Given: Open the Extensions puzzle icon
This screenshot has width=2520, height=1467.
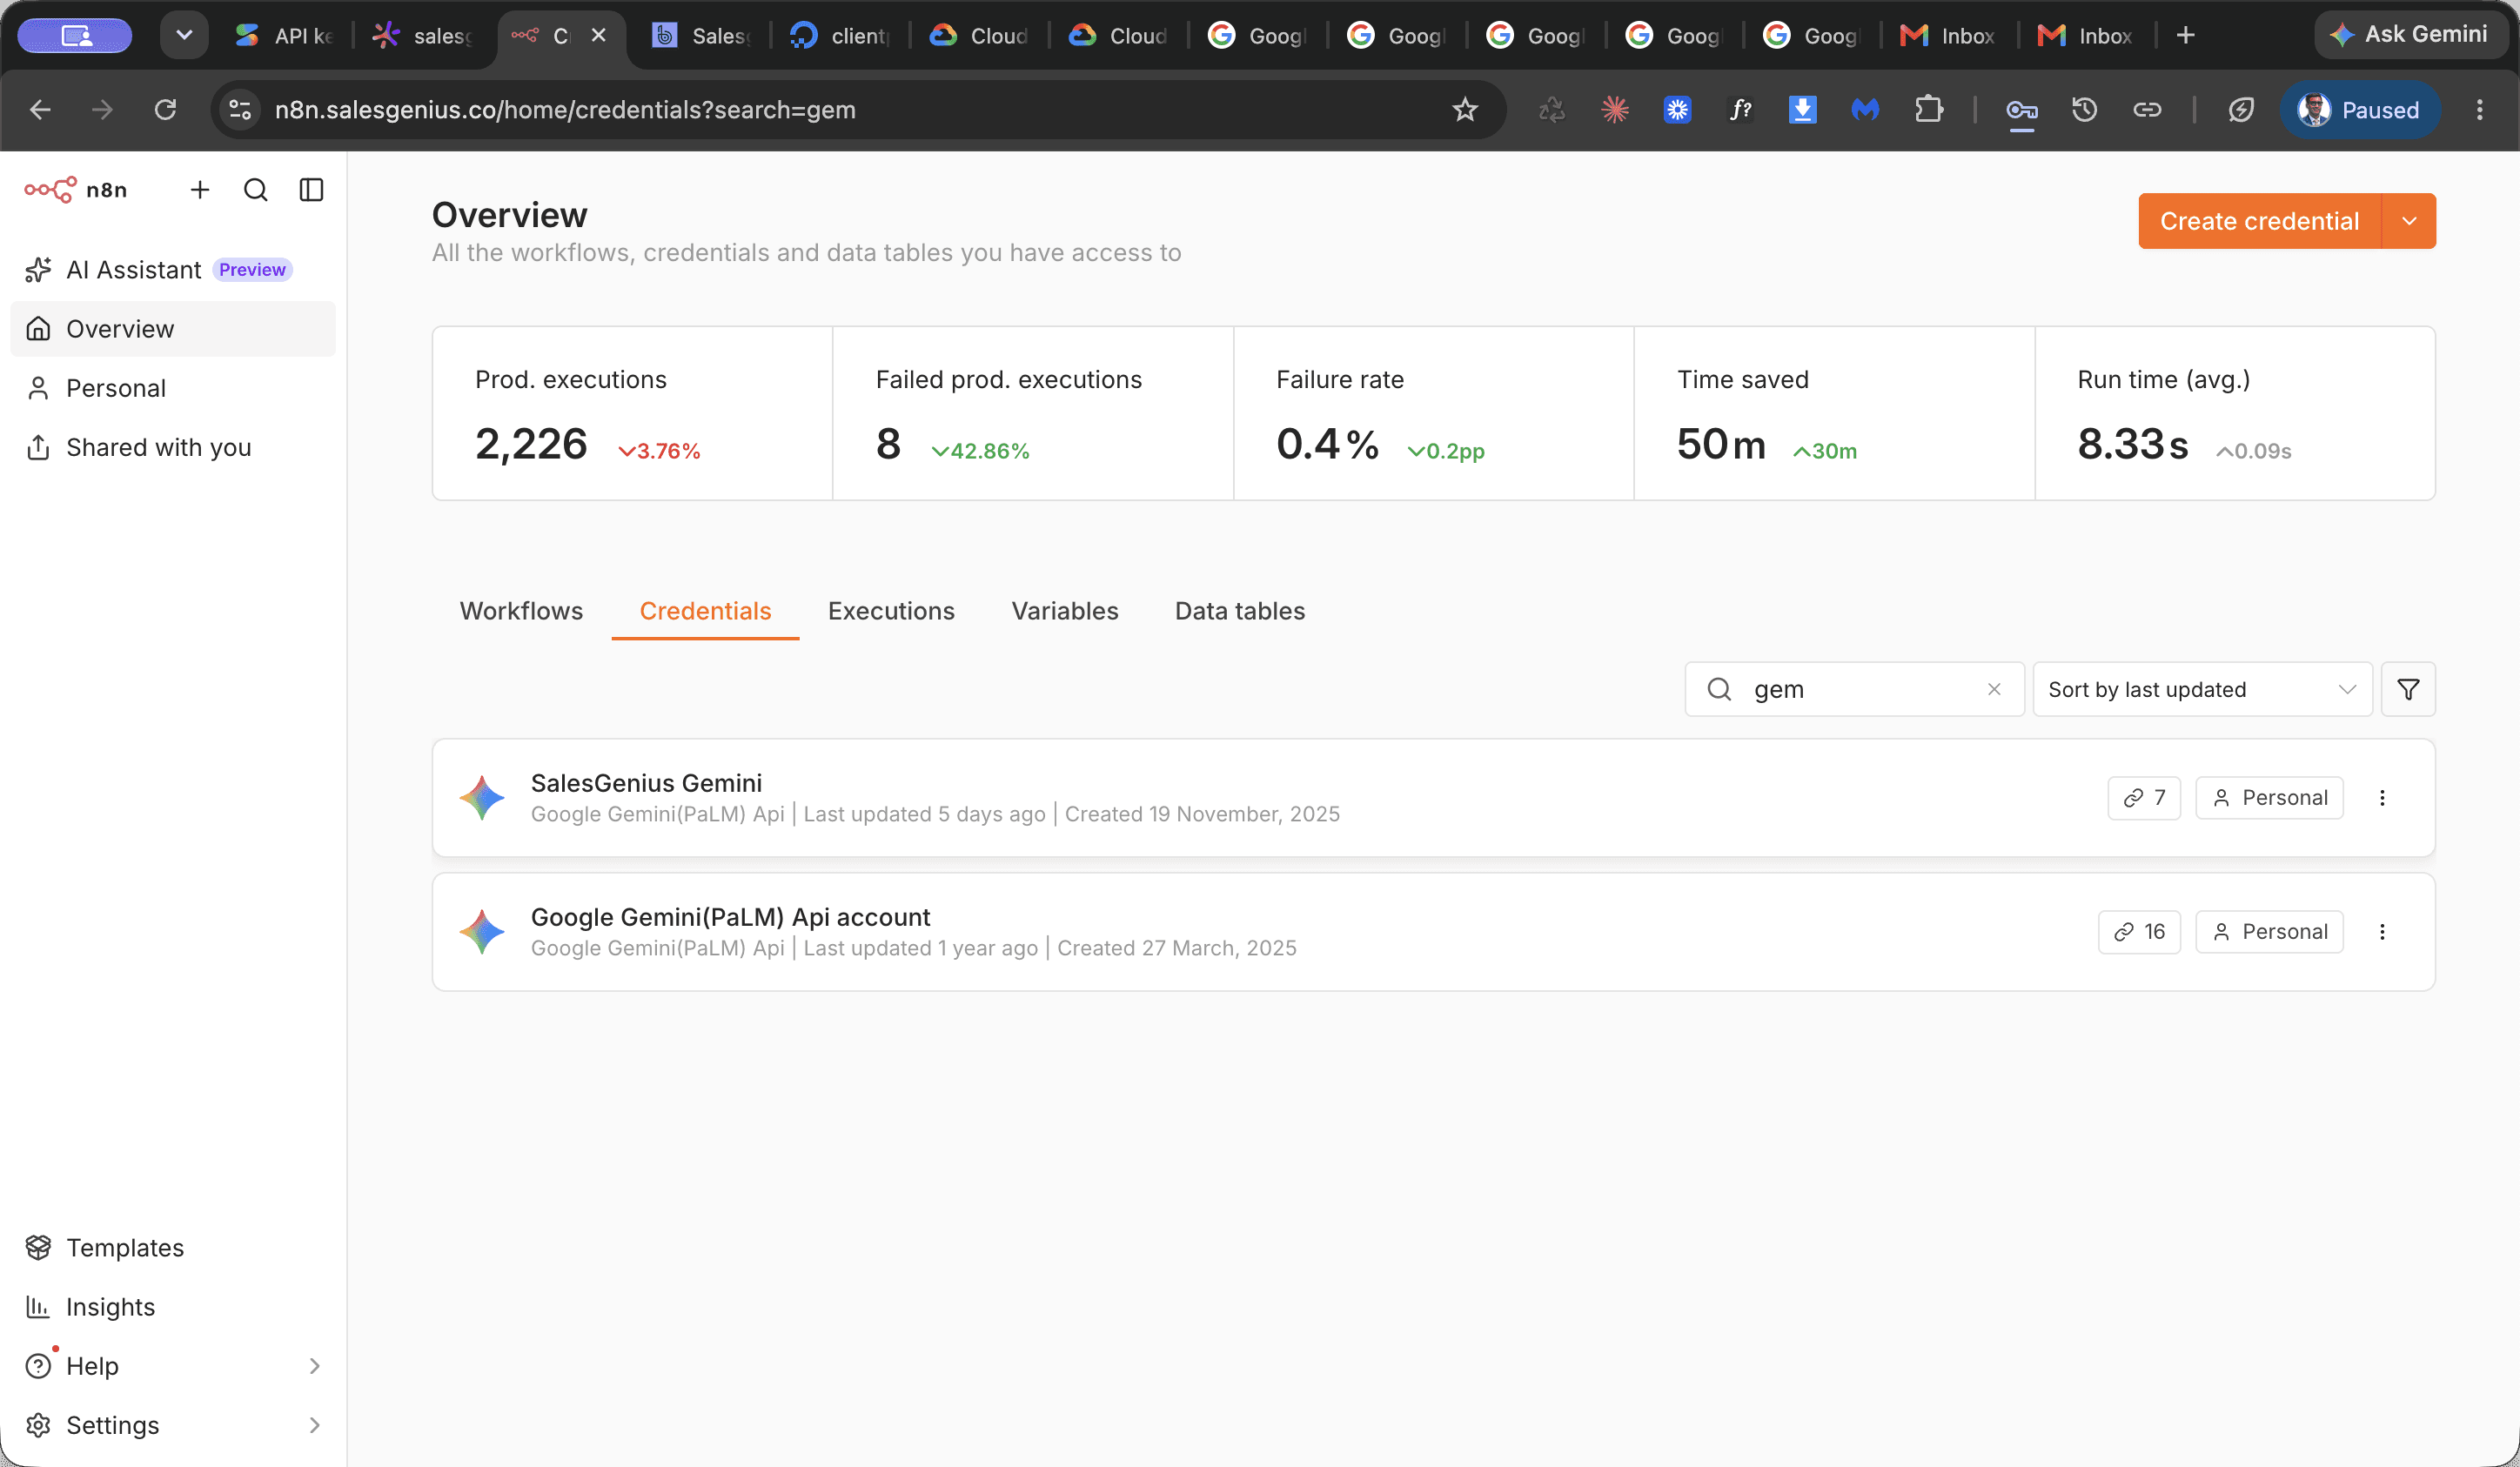Looking at the screenshot, I should pyautogui.click(x=1928, y=110).
